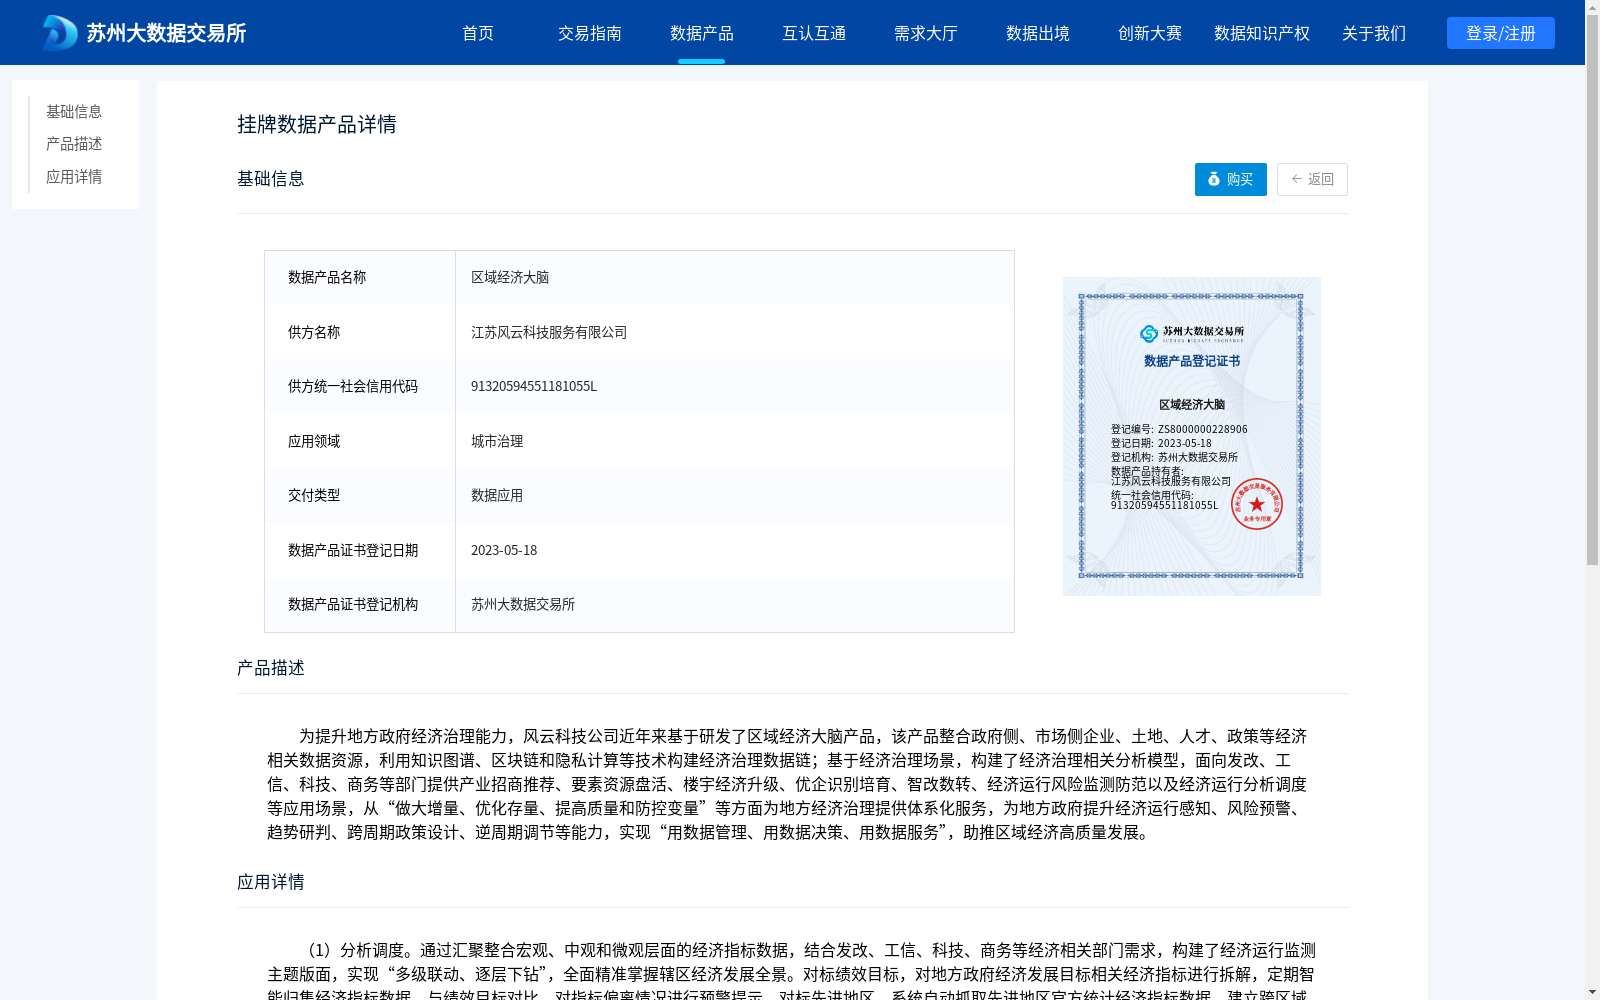Open 互认互通 menu item
Viewport: 1600px width, 1000px height.
(814, 33)
